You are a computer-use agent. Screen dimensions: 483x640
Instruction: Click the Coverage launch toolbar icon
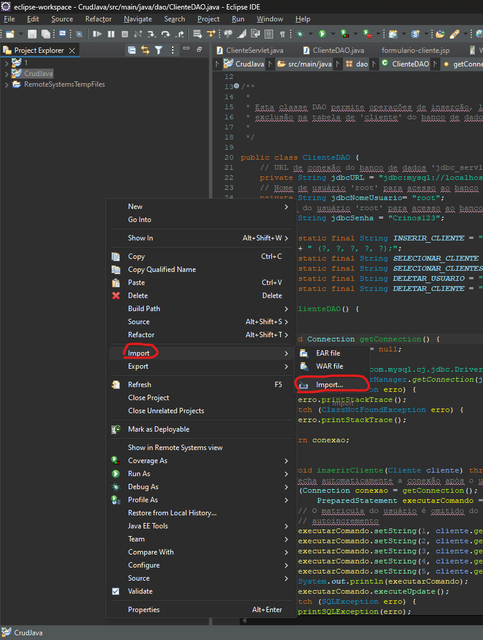pos(345,34)
